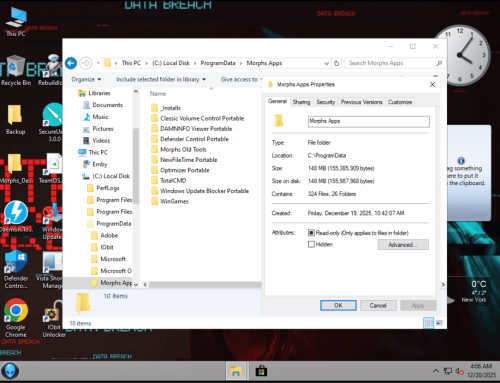Select Pictures in navigation tree

point(98,129)
